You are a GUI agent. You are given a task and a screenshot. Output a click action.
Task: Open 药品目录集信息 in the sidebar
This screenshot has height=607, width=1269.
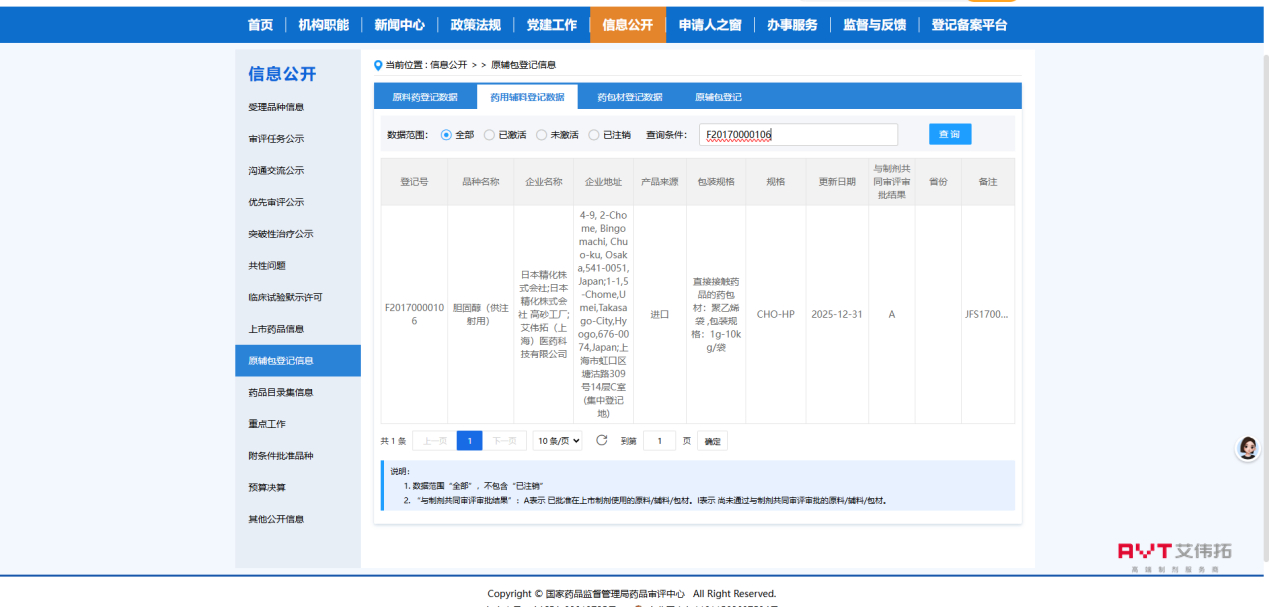tap(298, 392)
